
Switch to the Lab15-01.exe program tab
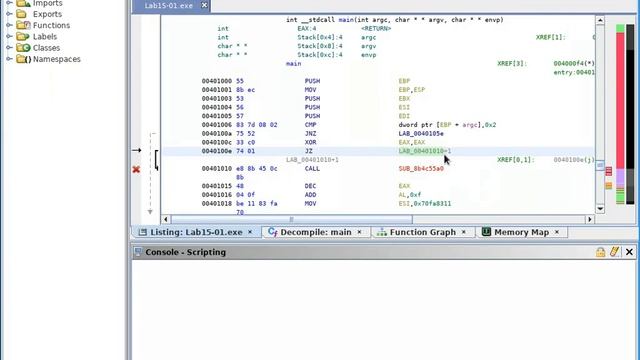point(168,6)
